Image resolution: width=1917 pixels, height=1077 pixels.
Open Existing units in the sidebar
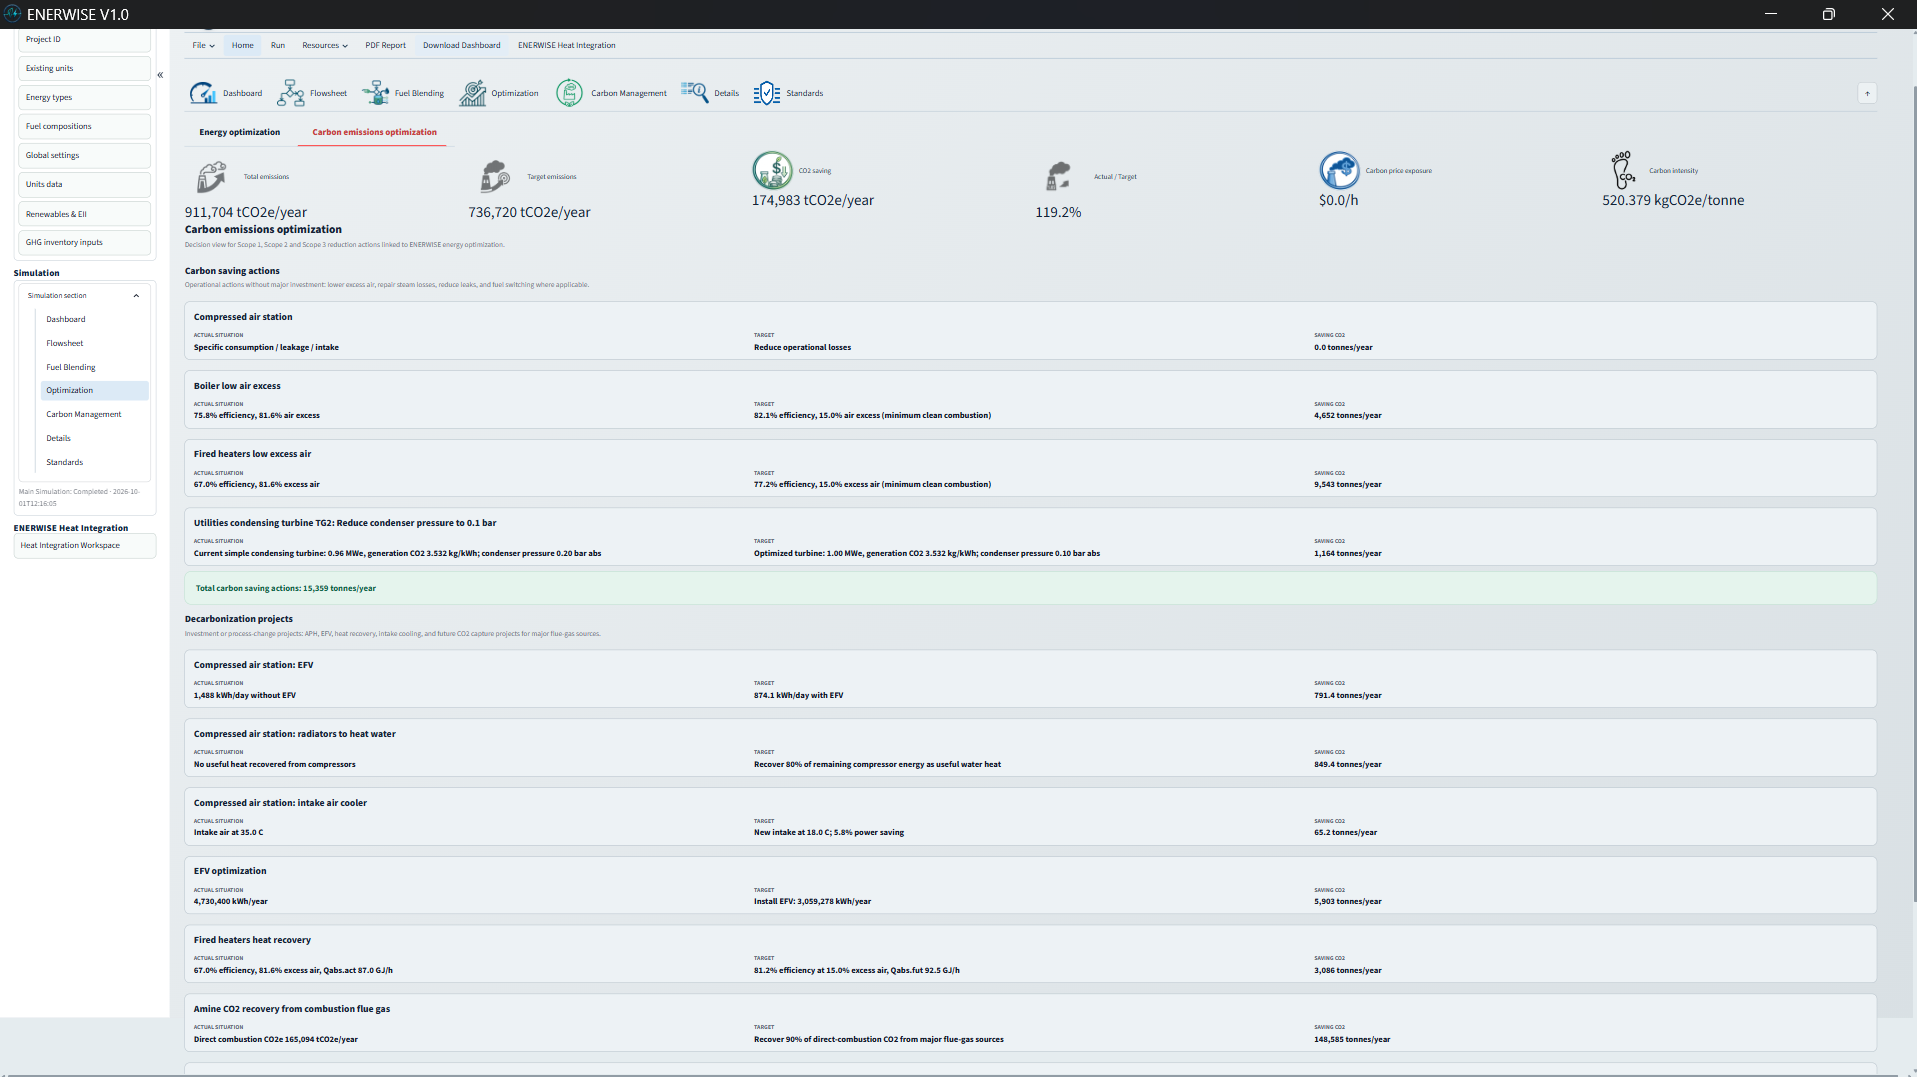pyautogui.click(x=84, y=69)
